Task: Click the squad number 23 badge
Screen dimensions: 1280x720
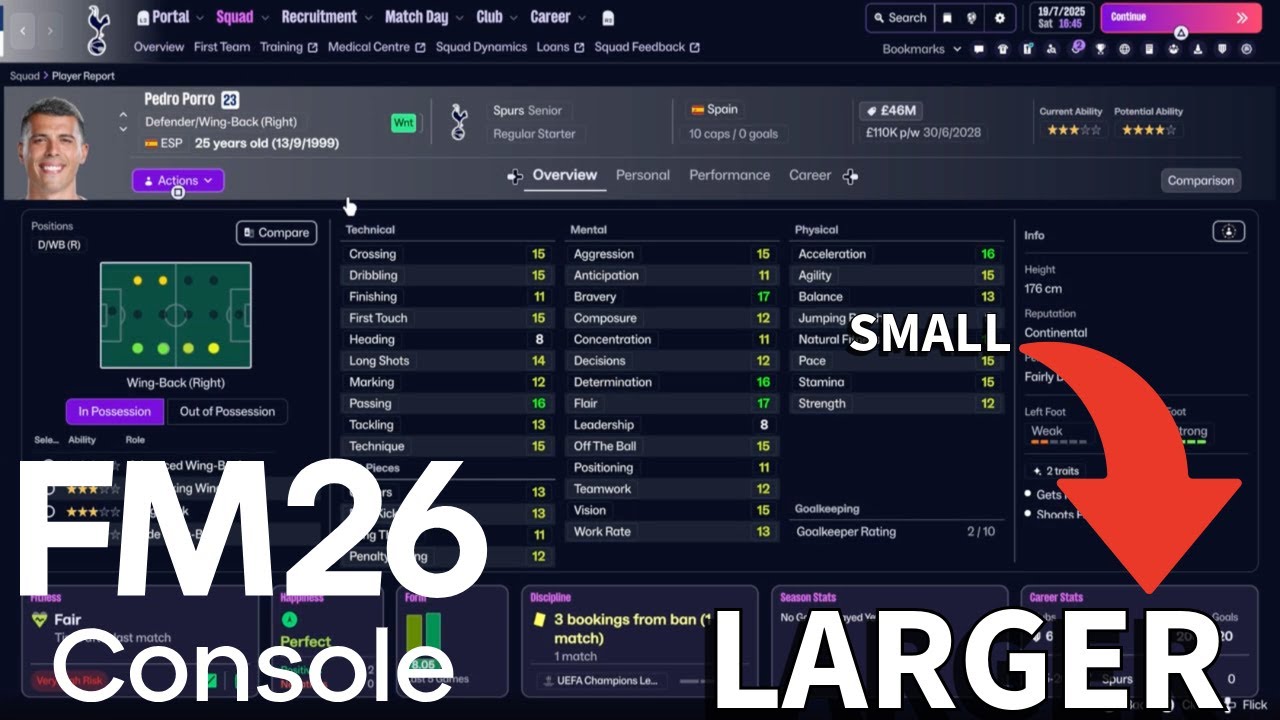Action: (230, 100)
